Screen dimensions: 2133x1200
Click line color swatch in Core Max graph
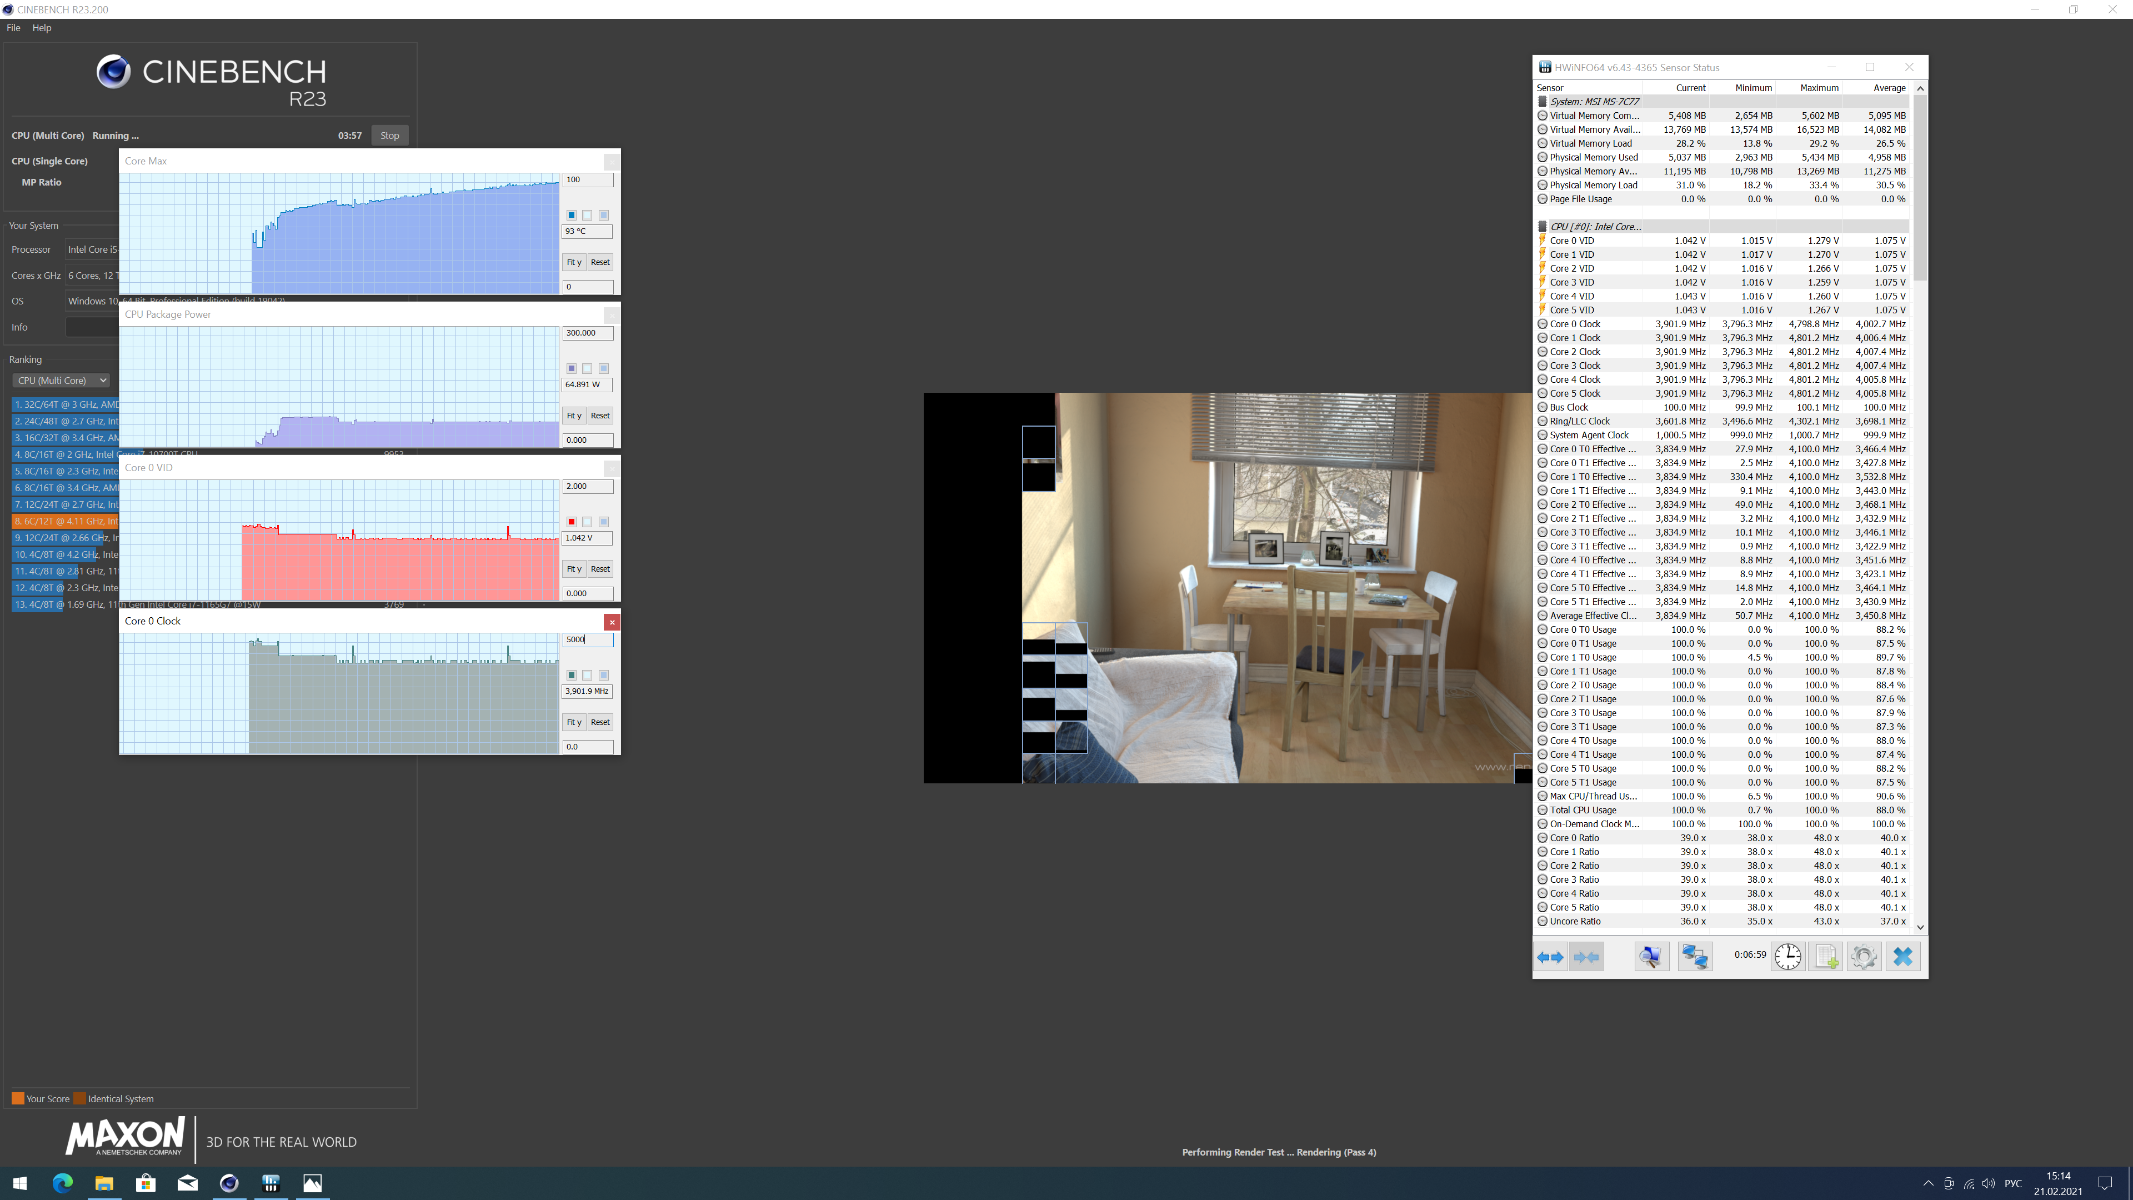point(571,215)
